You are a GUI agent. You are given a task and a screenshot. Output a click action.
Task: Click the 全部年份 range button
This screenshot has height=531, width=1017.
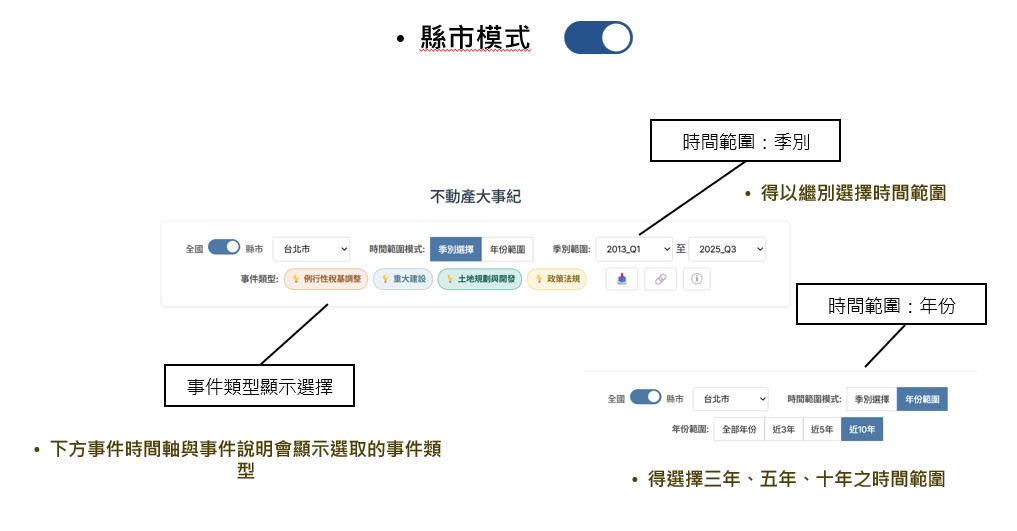pyautogui.click(x=740, y=429)
